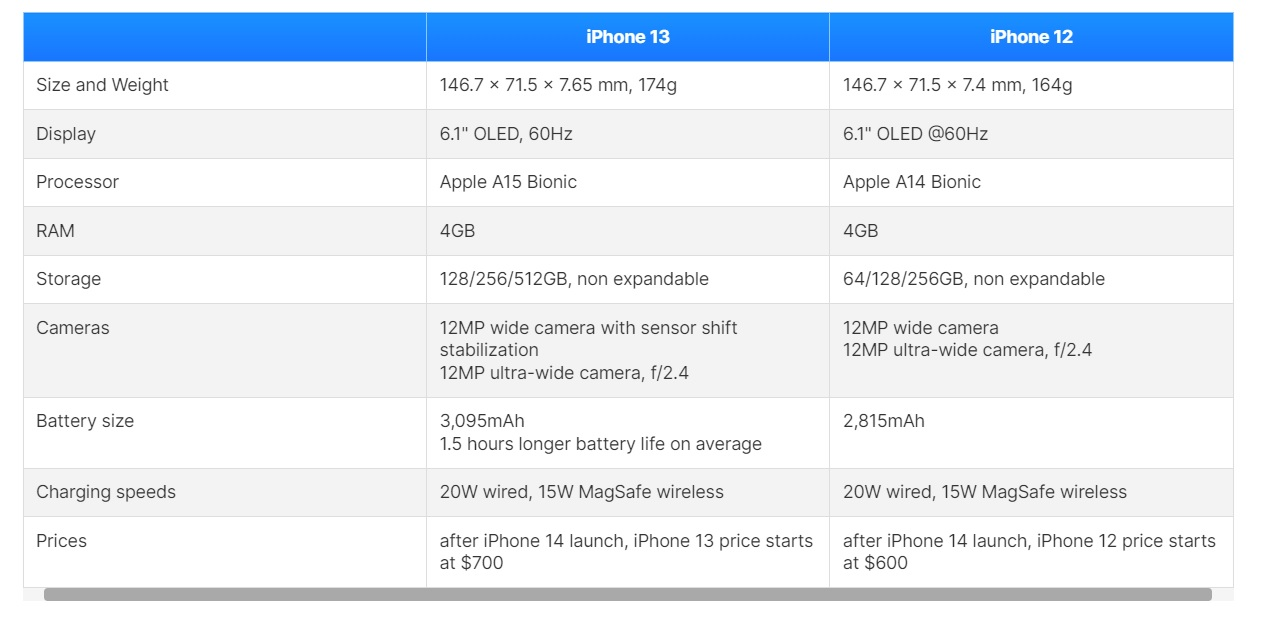Click the iPhone 13 price starts at $700 cell
Image resolution: width=1271 pixels, height=620 pixels.
[x=628, y=552]
